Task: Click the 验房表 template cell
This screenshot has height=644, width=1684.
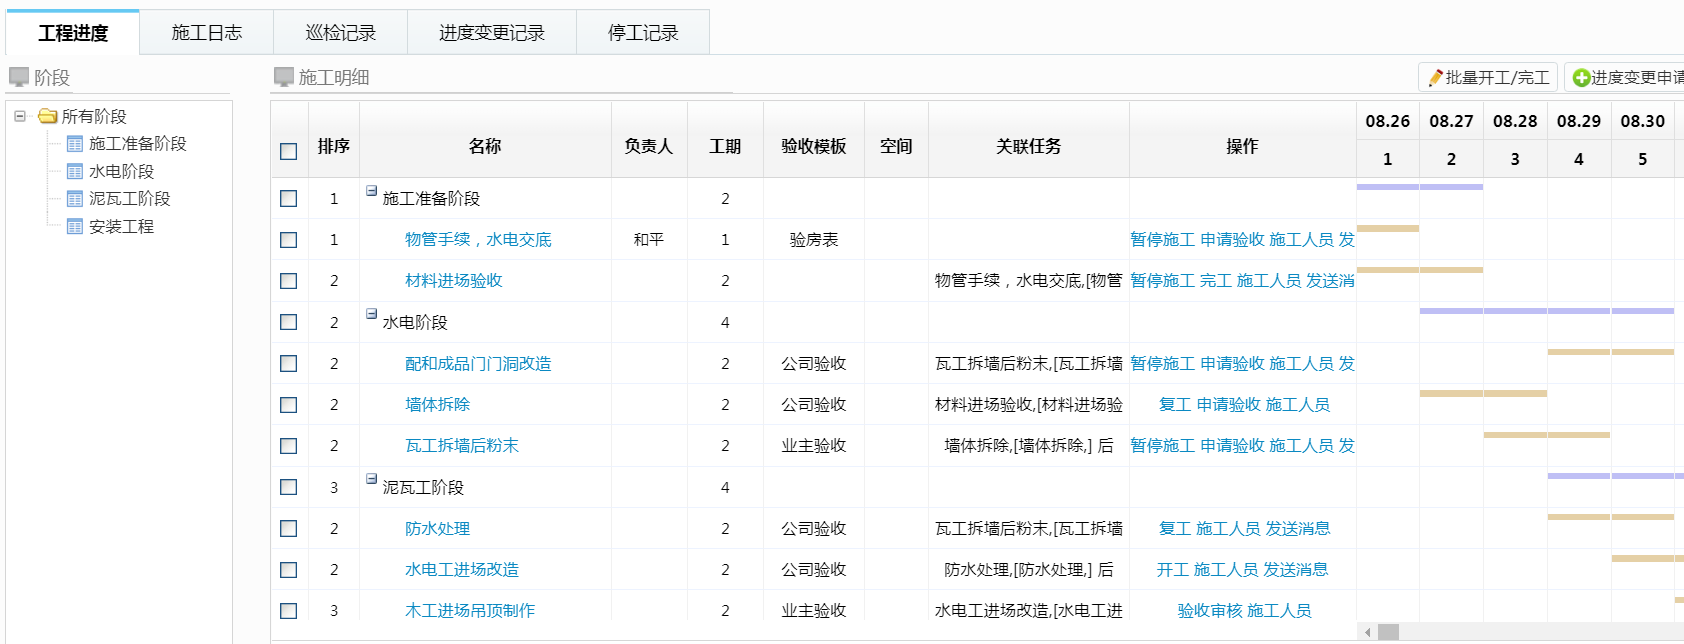Action: click(814, 239)
